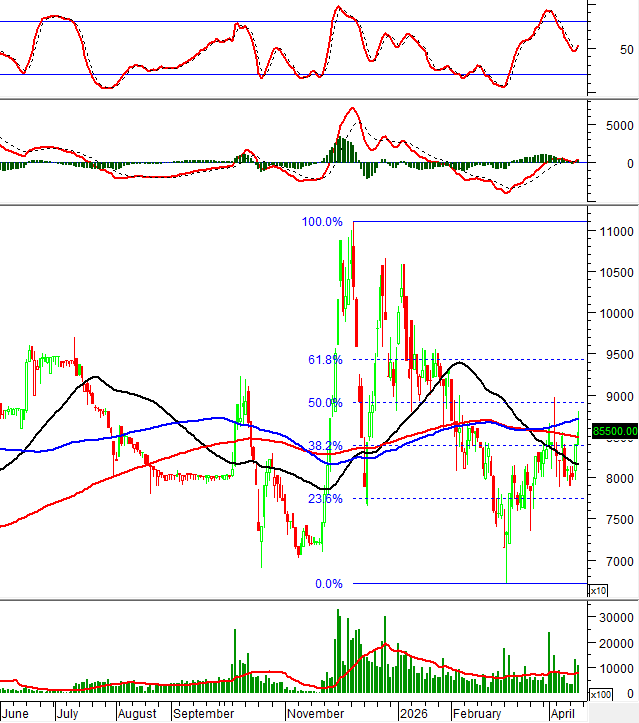This screenshot has width=639, height=723.
Task: Select the February time axis label
Action: [476, 714]
